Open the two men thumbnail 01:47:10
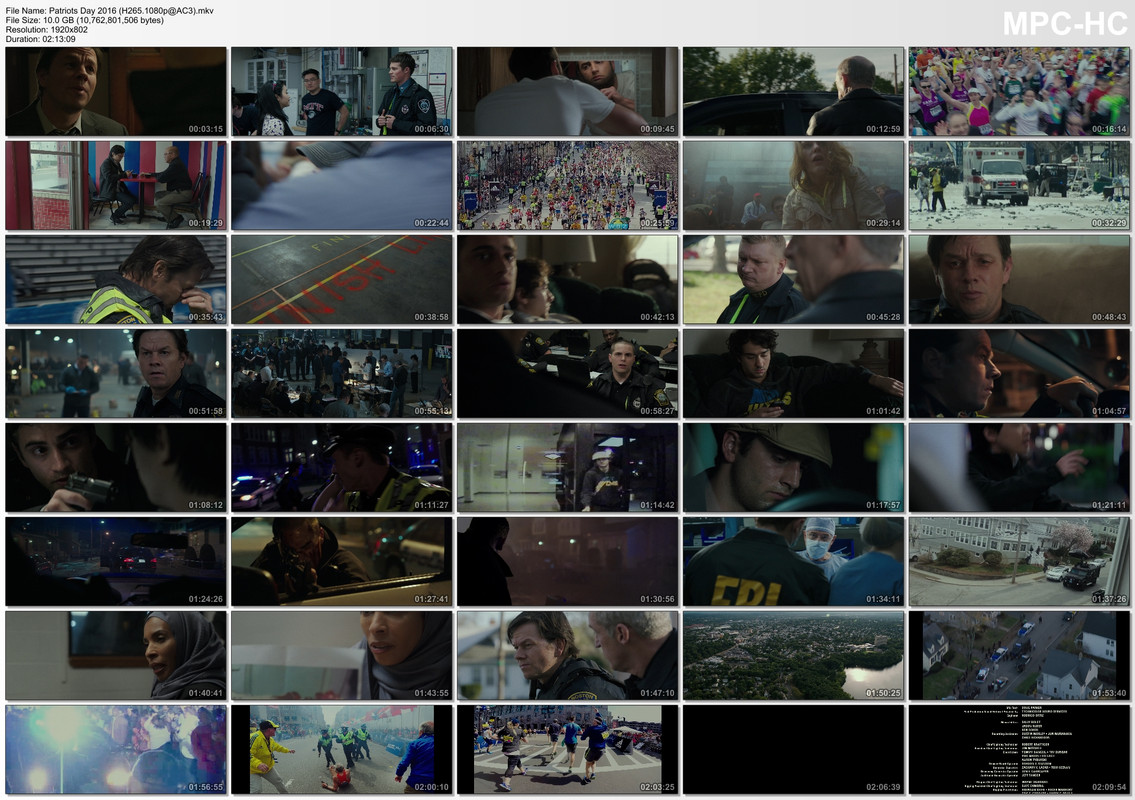 (x=568, y=655)
